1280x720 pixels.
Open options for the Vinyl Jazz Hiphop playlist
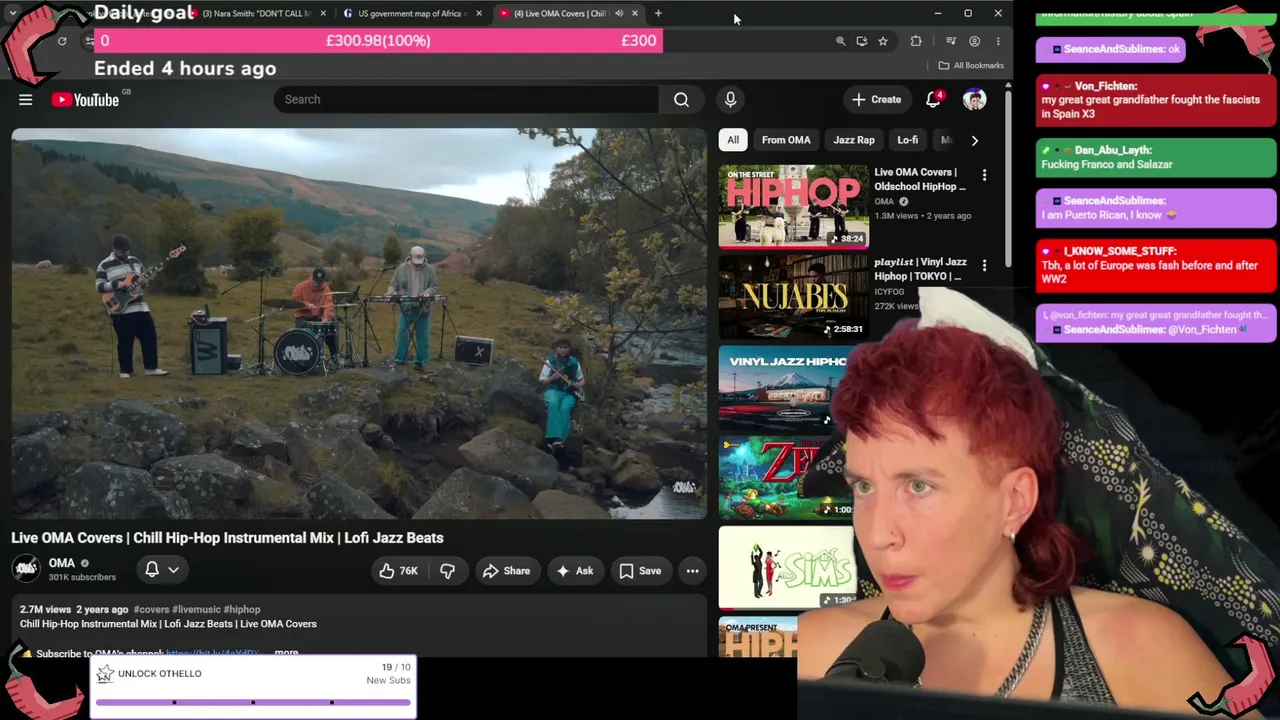984,265
